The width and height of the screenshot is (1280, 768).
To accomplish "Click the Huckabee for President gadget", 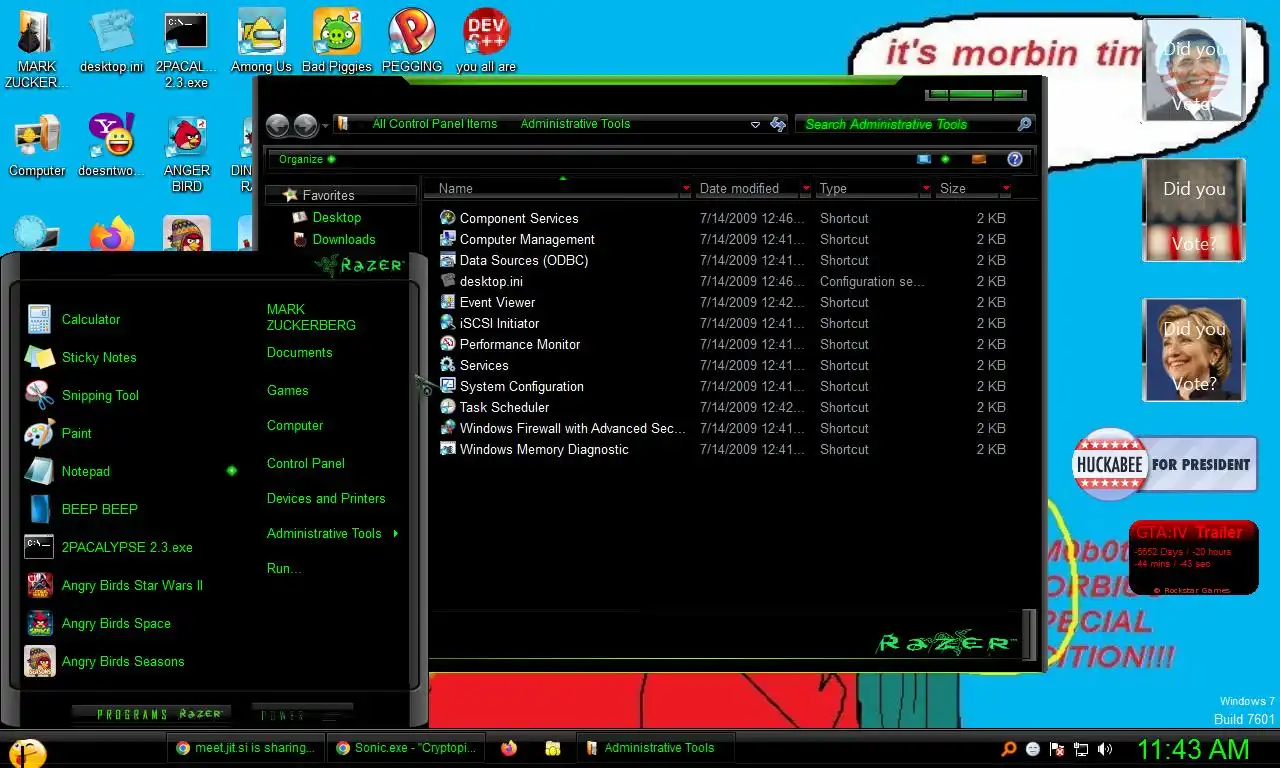I will 1165,464.
